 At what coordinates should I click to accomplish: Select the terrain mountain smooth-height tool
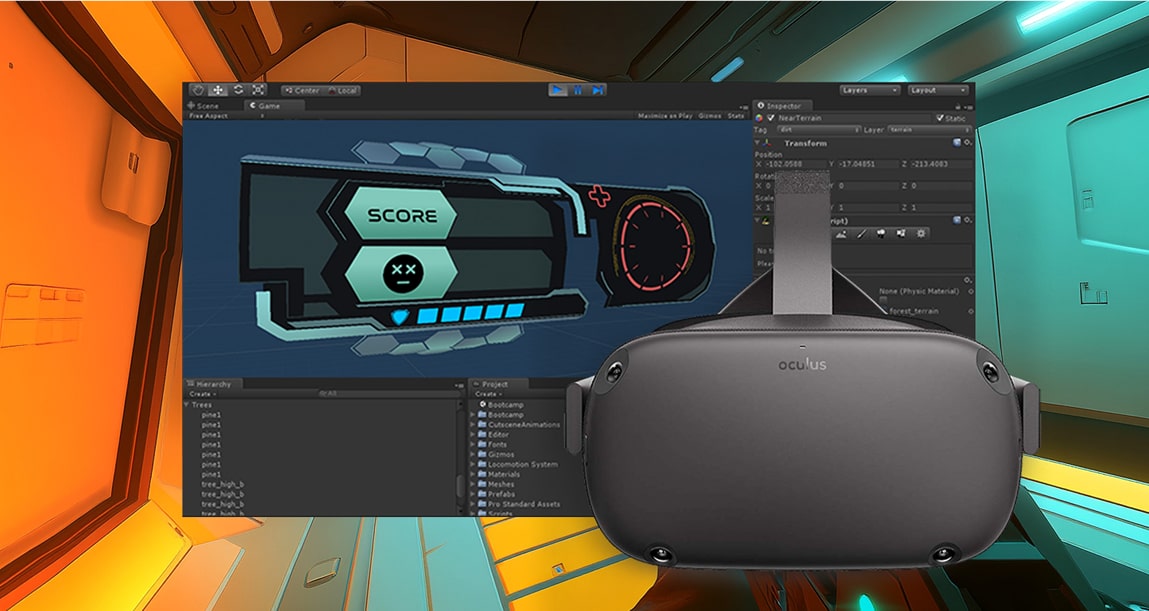tap(841, 234)
